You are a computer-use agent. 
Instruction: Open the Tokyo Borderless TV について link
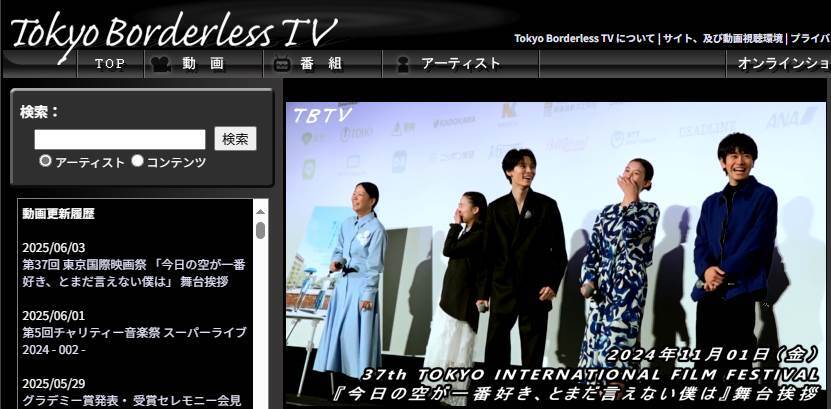[584, 39]
